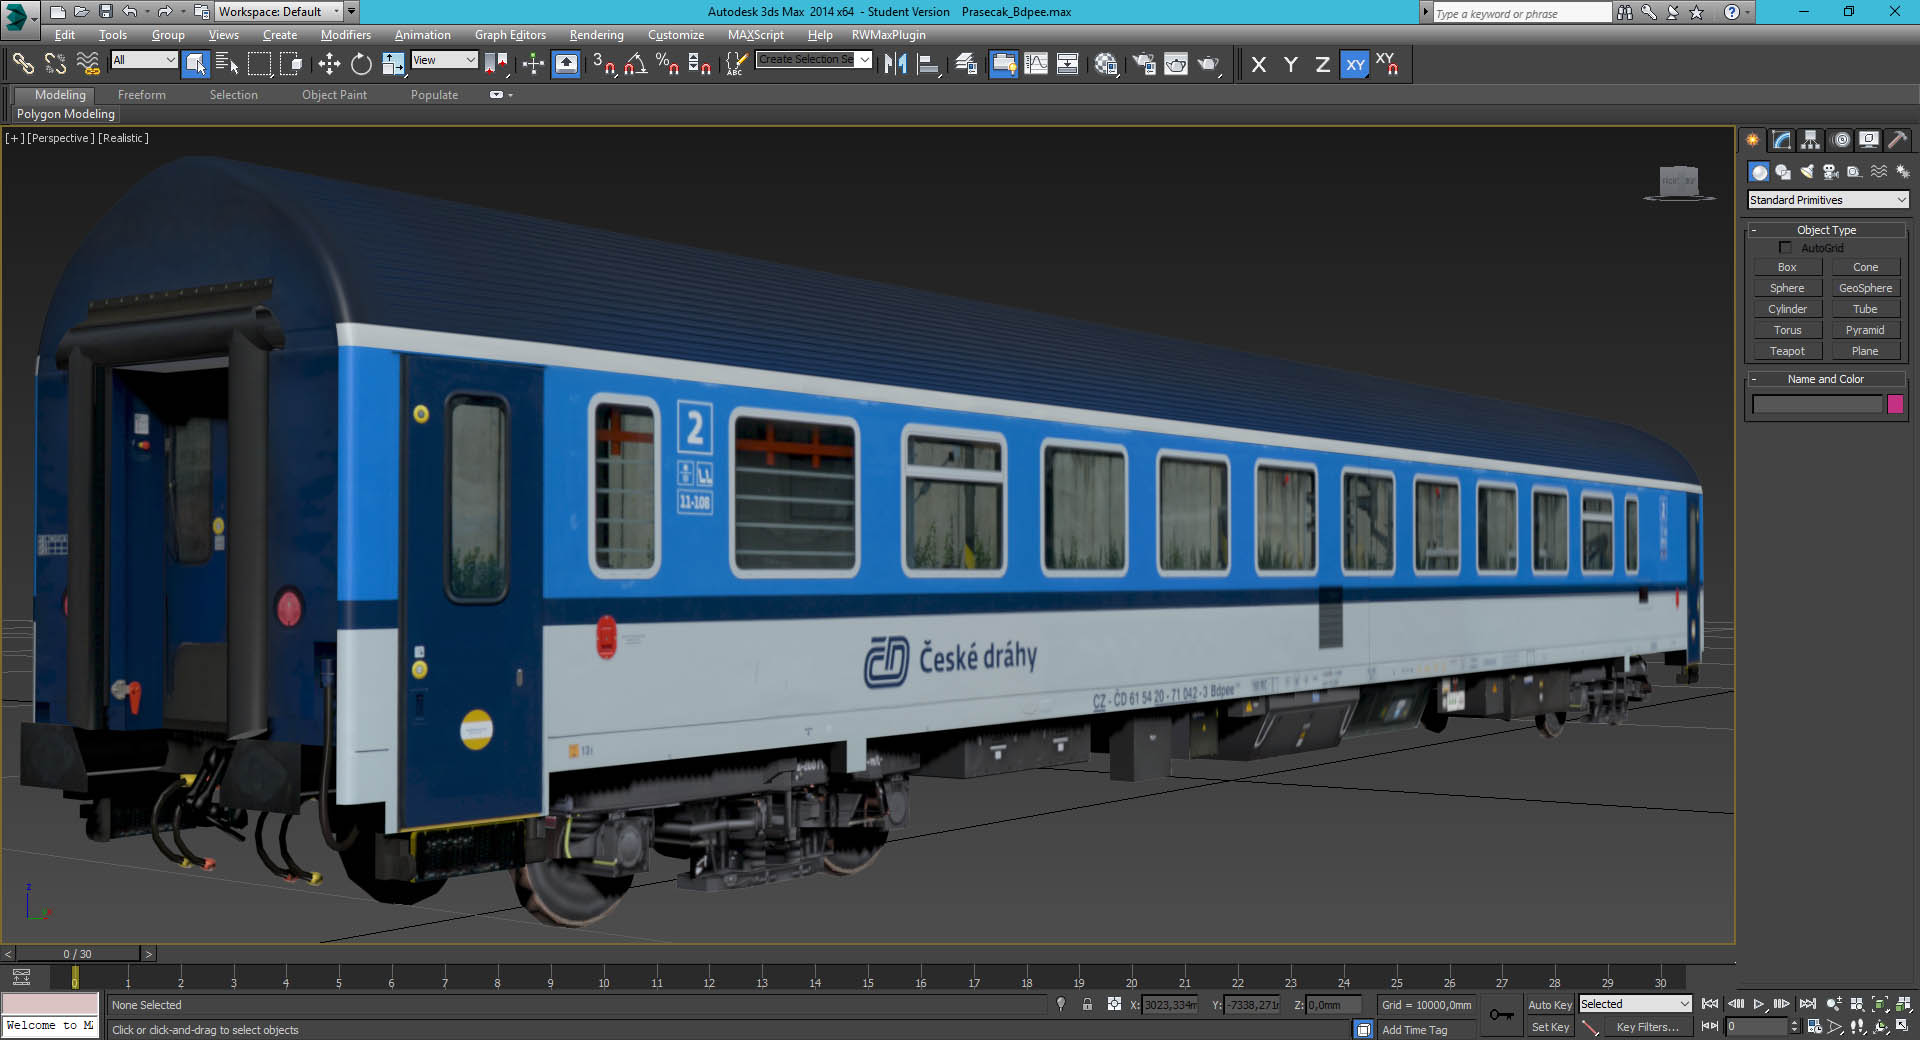Switch to Freeform ribbon tab

tap(142, 95)
